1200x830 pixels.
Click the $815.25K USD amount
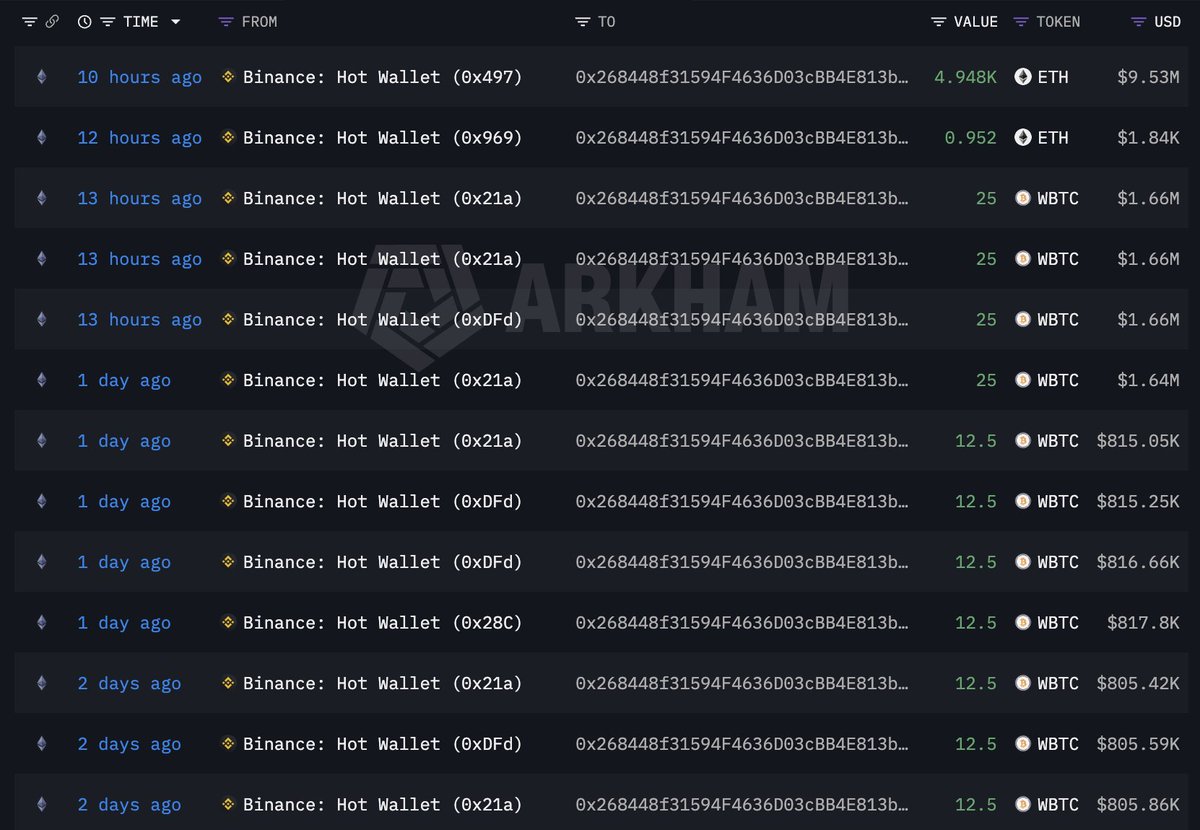point(1138,501)
